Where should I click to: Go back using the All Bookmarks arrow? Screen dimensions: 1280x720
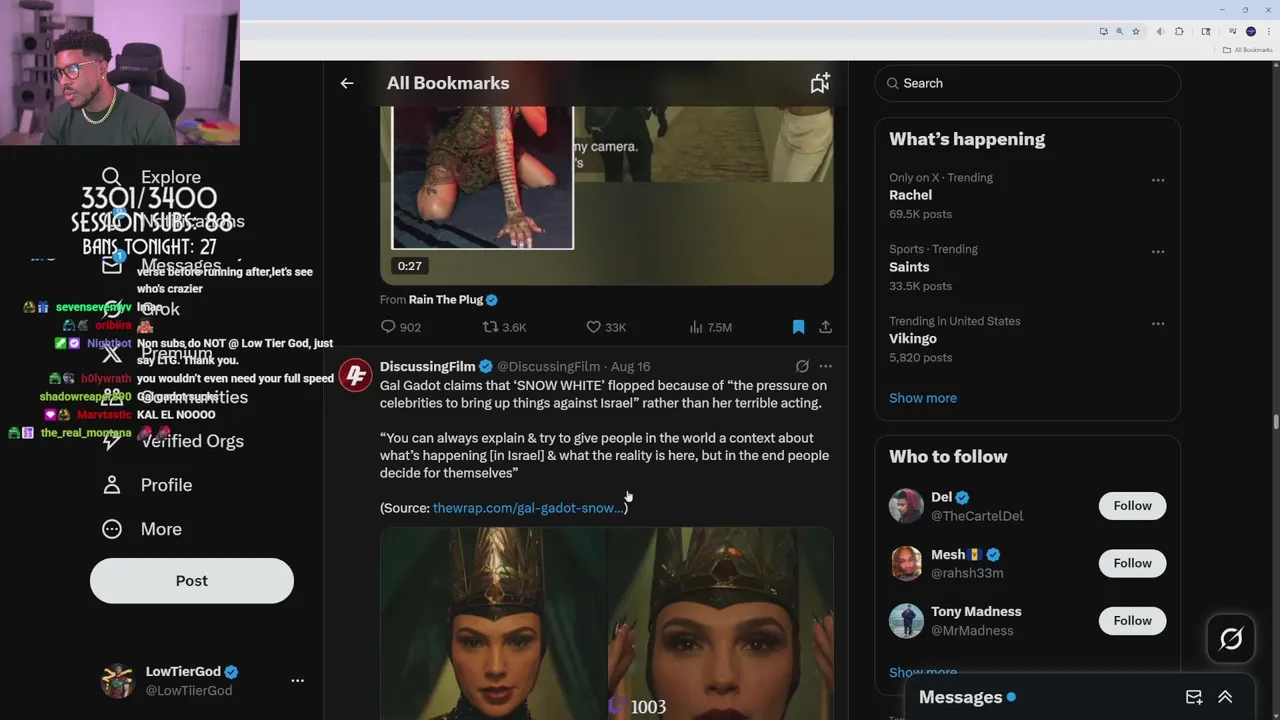346,83
